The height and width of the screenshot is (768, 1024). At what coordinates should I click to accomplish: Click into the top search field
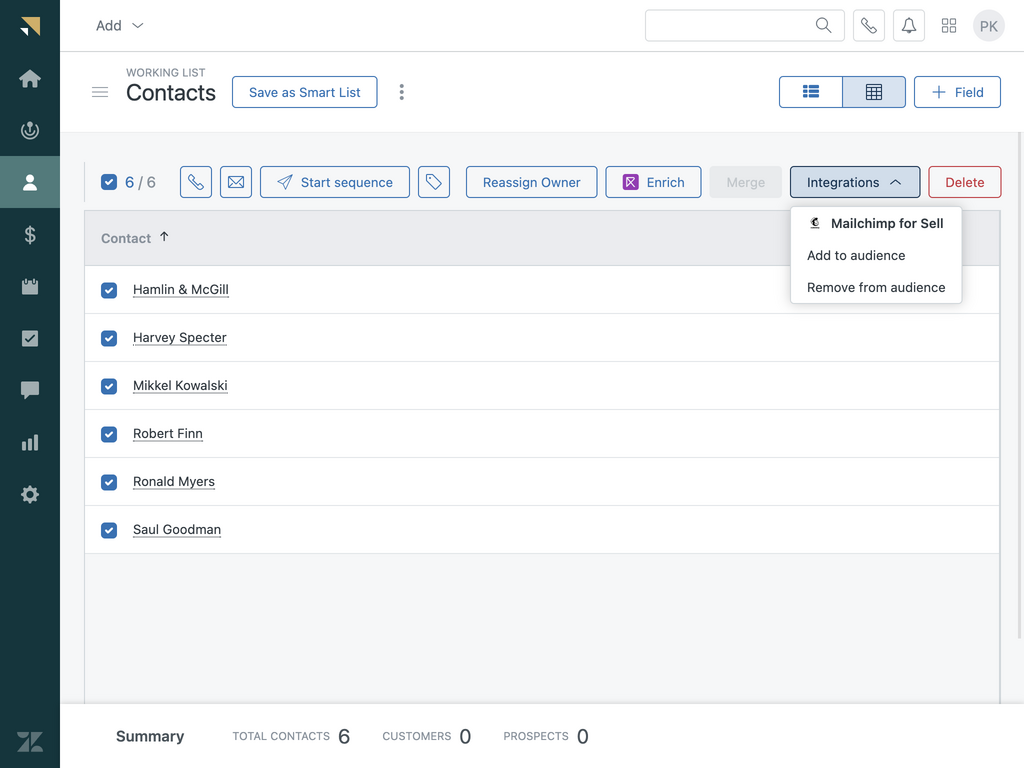click(740, 25)
